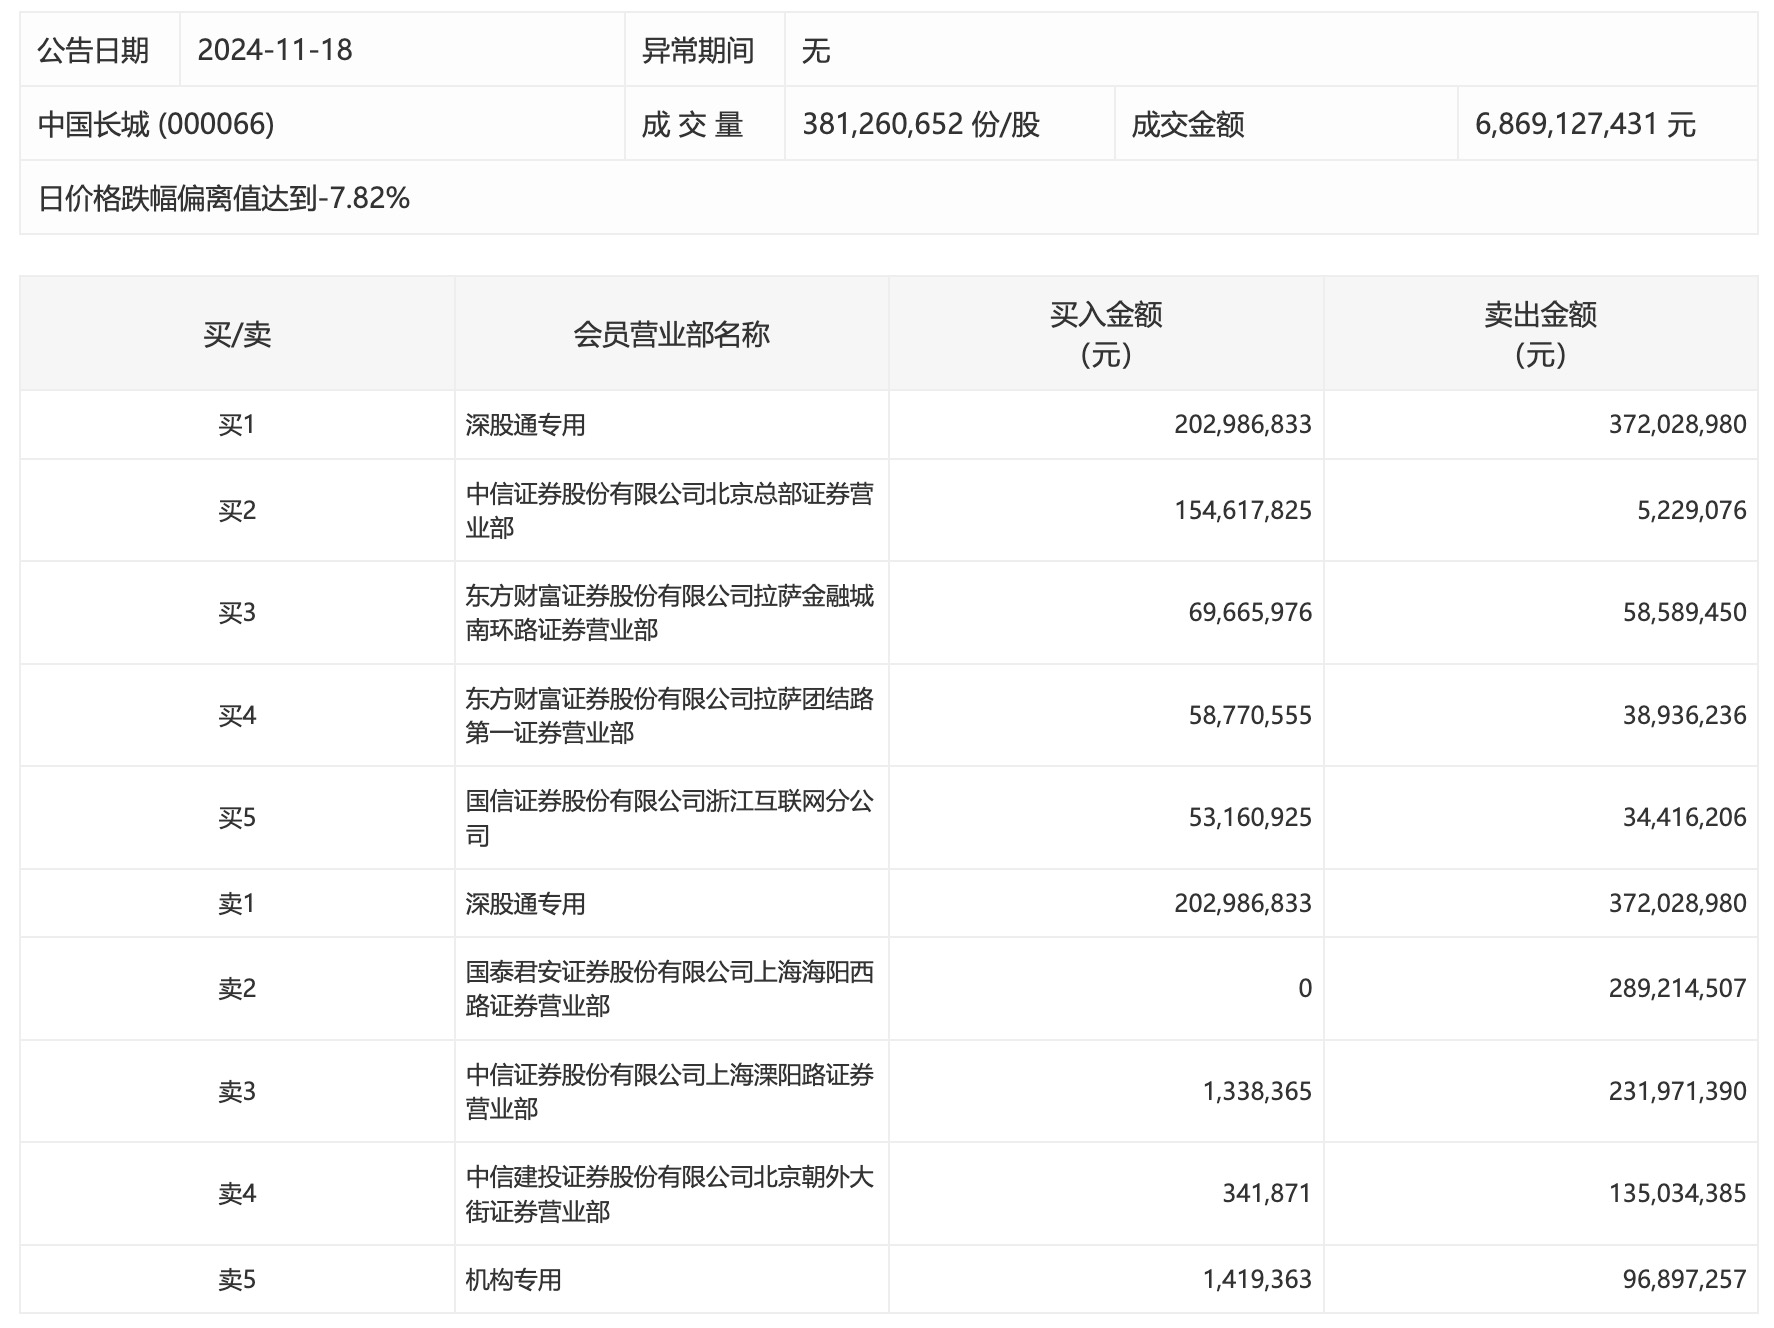Click buy amount 58,770,555
The width and height of the screenshot is (1774, 1328).
pos(1250,716)
